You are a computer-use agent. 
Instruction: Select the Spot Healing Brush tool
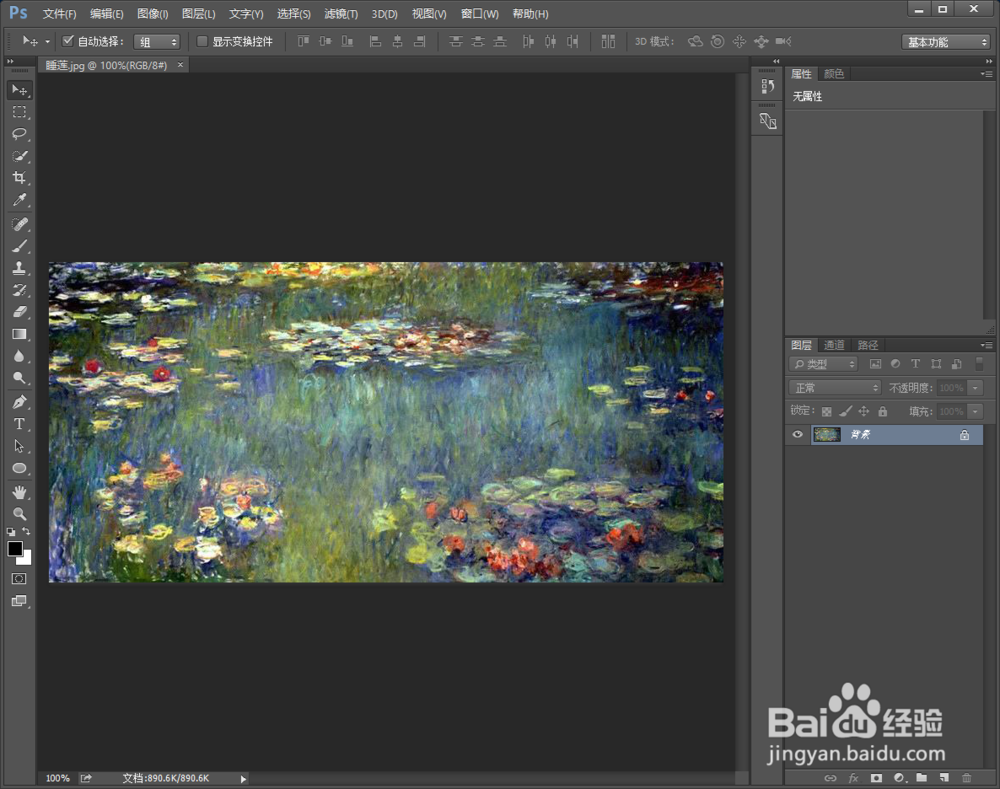tap(19, 224)
